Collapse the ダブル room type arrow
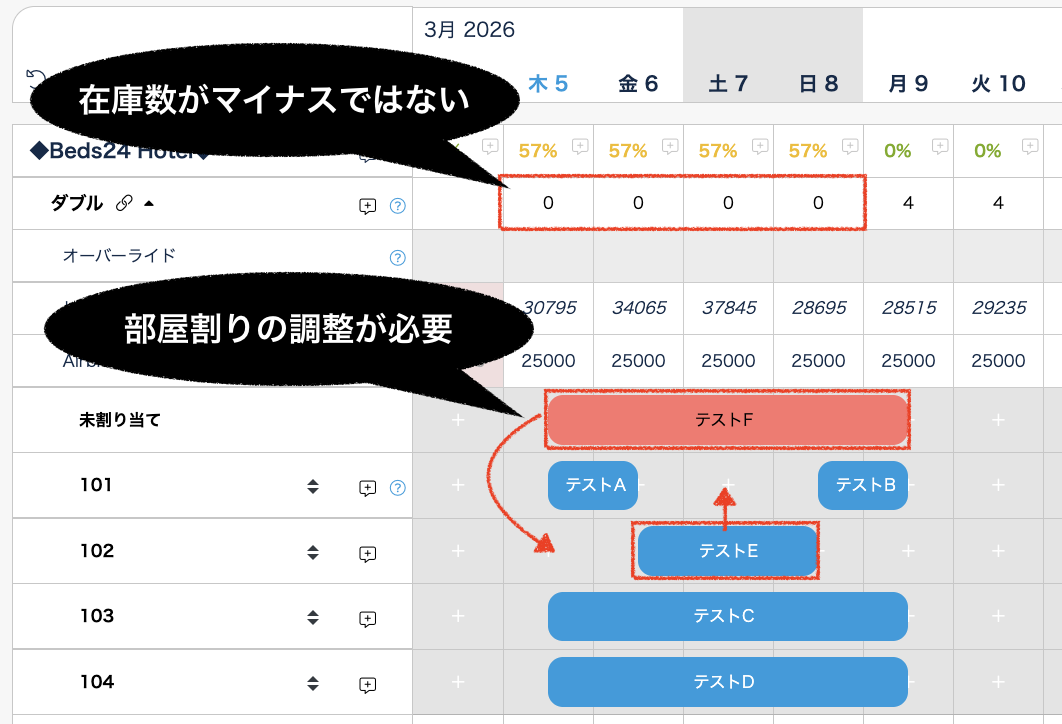This screenshot has height=724, width=1062. 149,204
